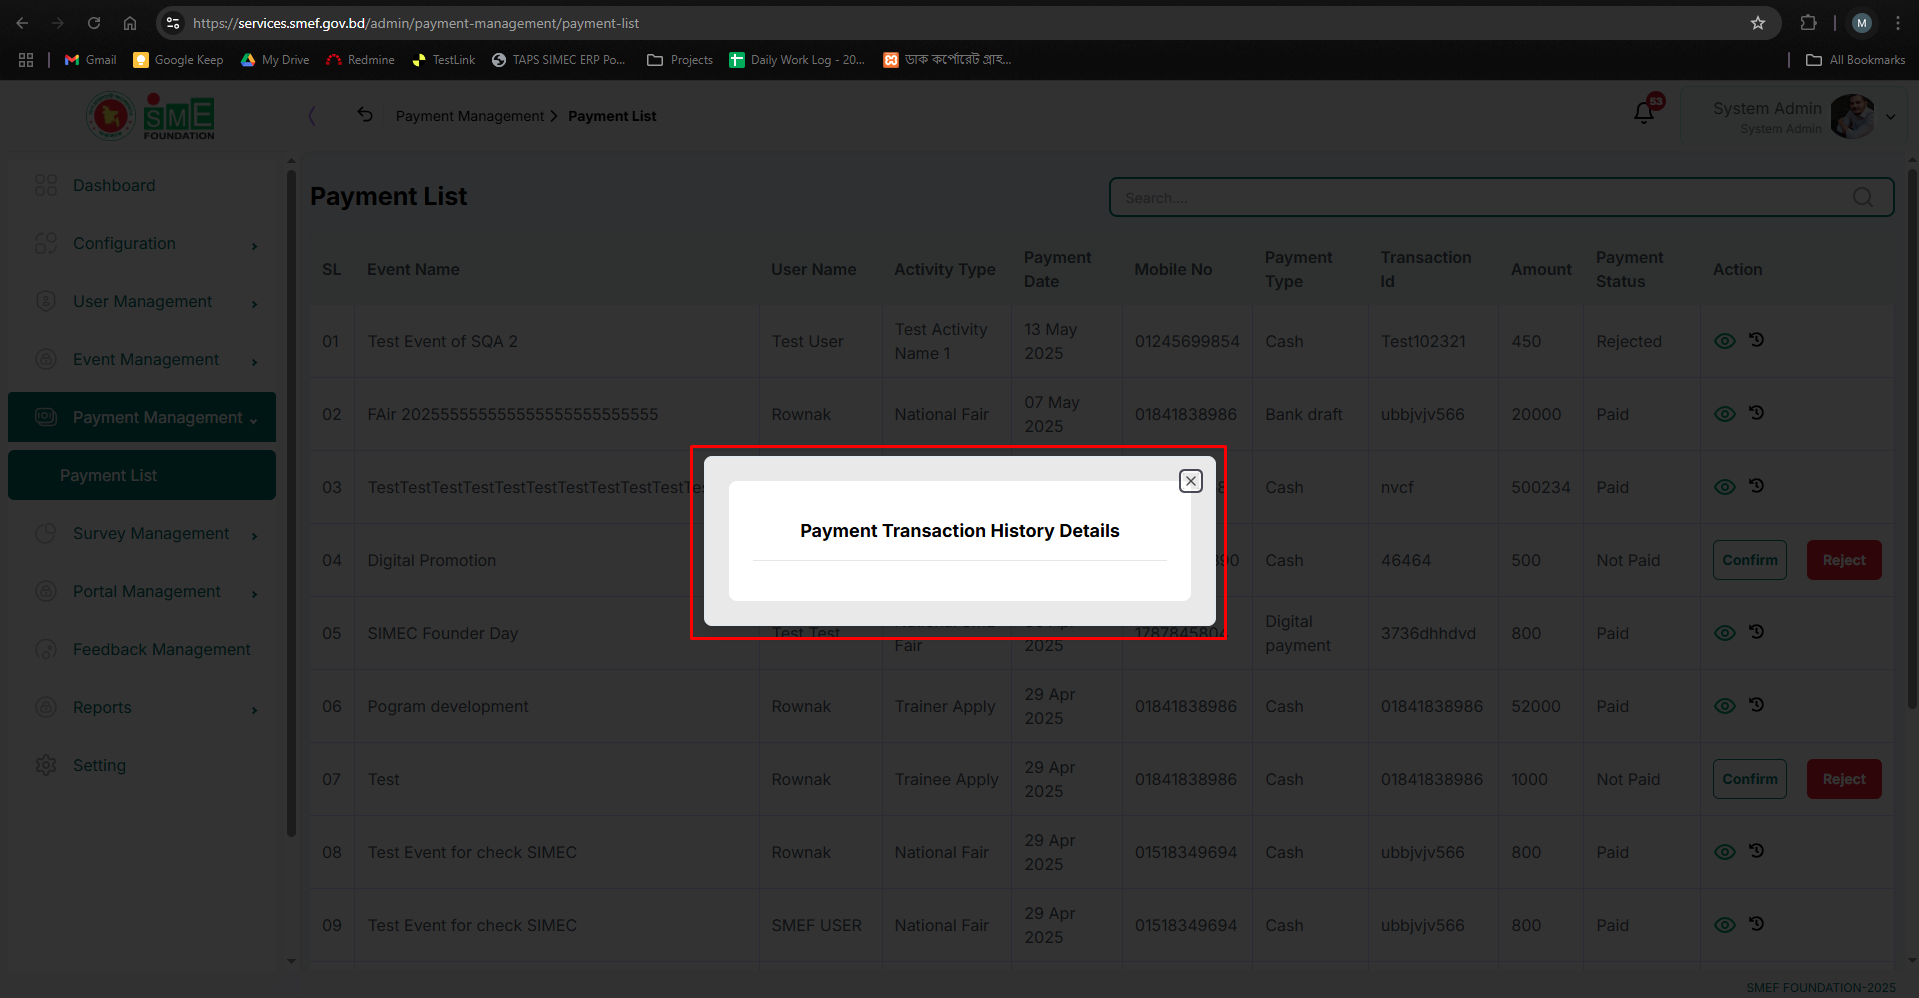The width and height of the screenshot is (1919, 998).
Task: Click the Transaction Id column header
Action: click(x=1426, y=269)
